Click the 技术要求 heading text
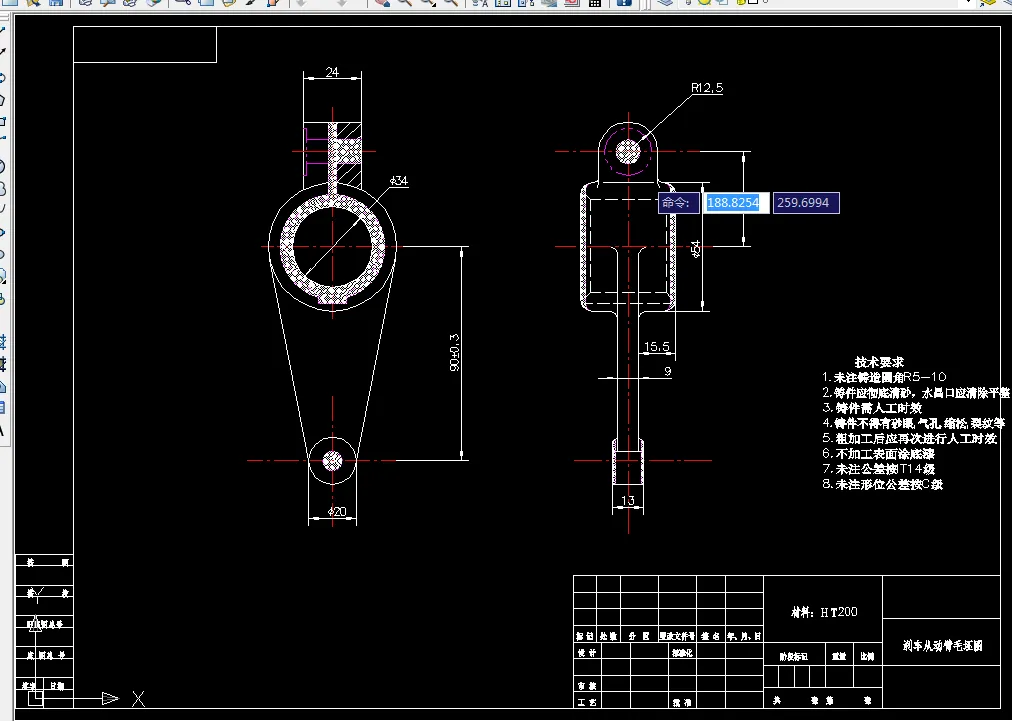Viewport: 1012px width, 721px height. [x=879, y=363]
